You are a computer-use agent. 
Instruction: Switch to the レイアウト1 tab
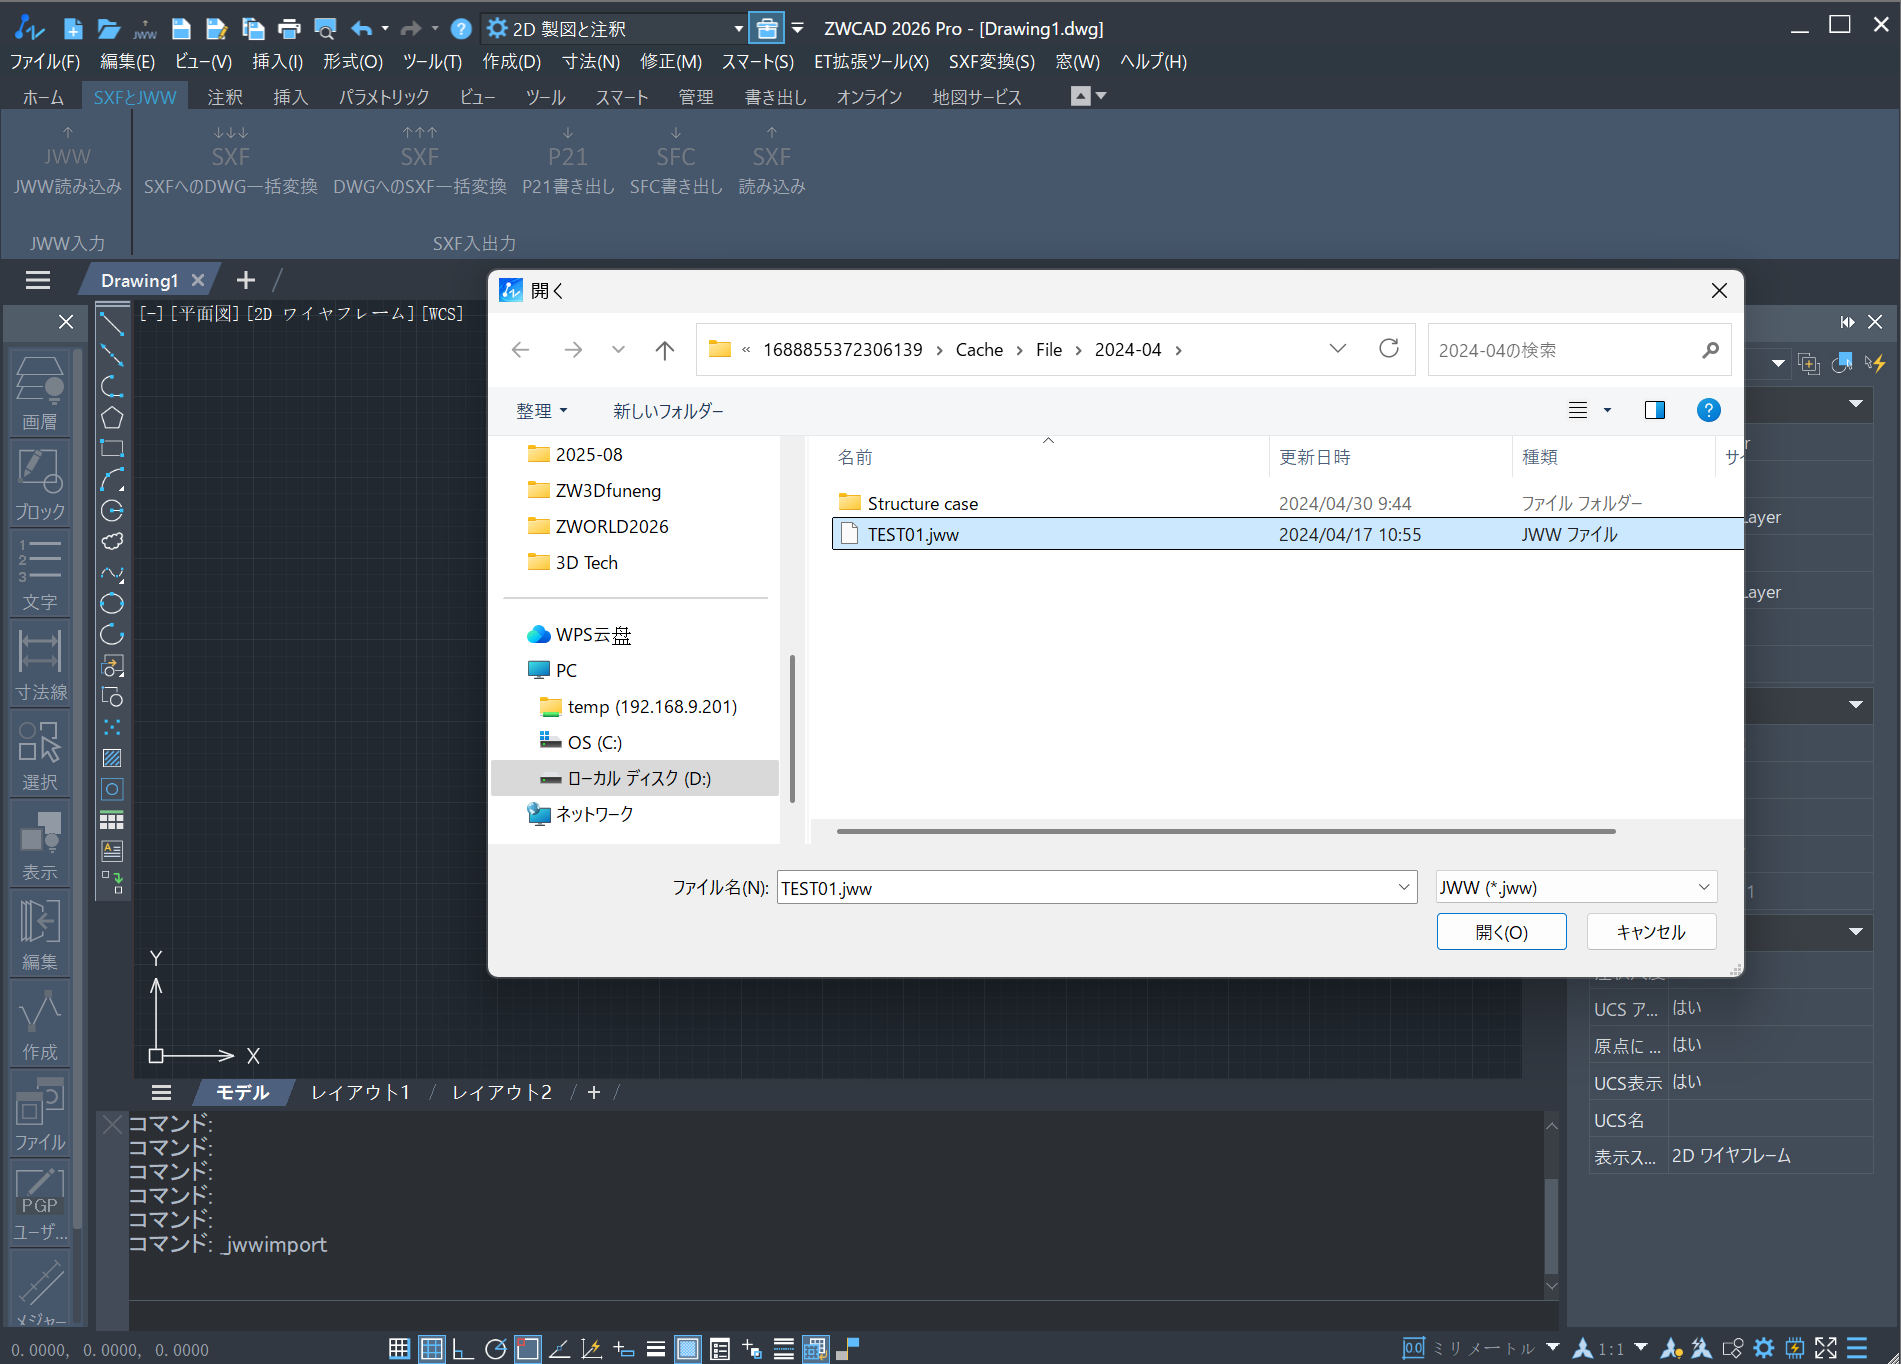360,1093
